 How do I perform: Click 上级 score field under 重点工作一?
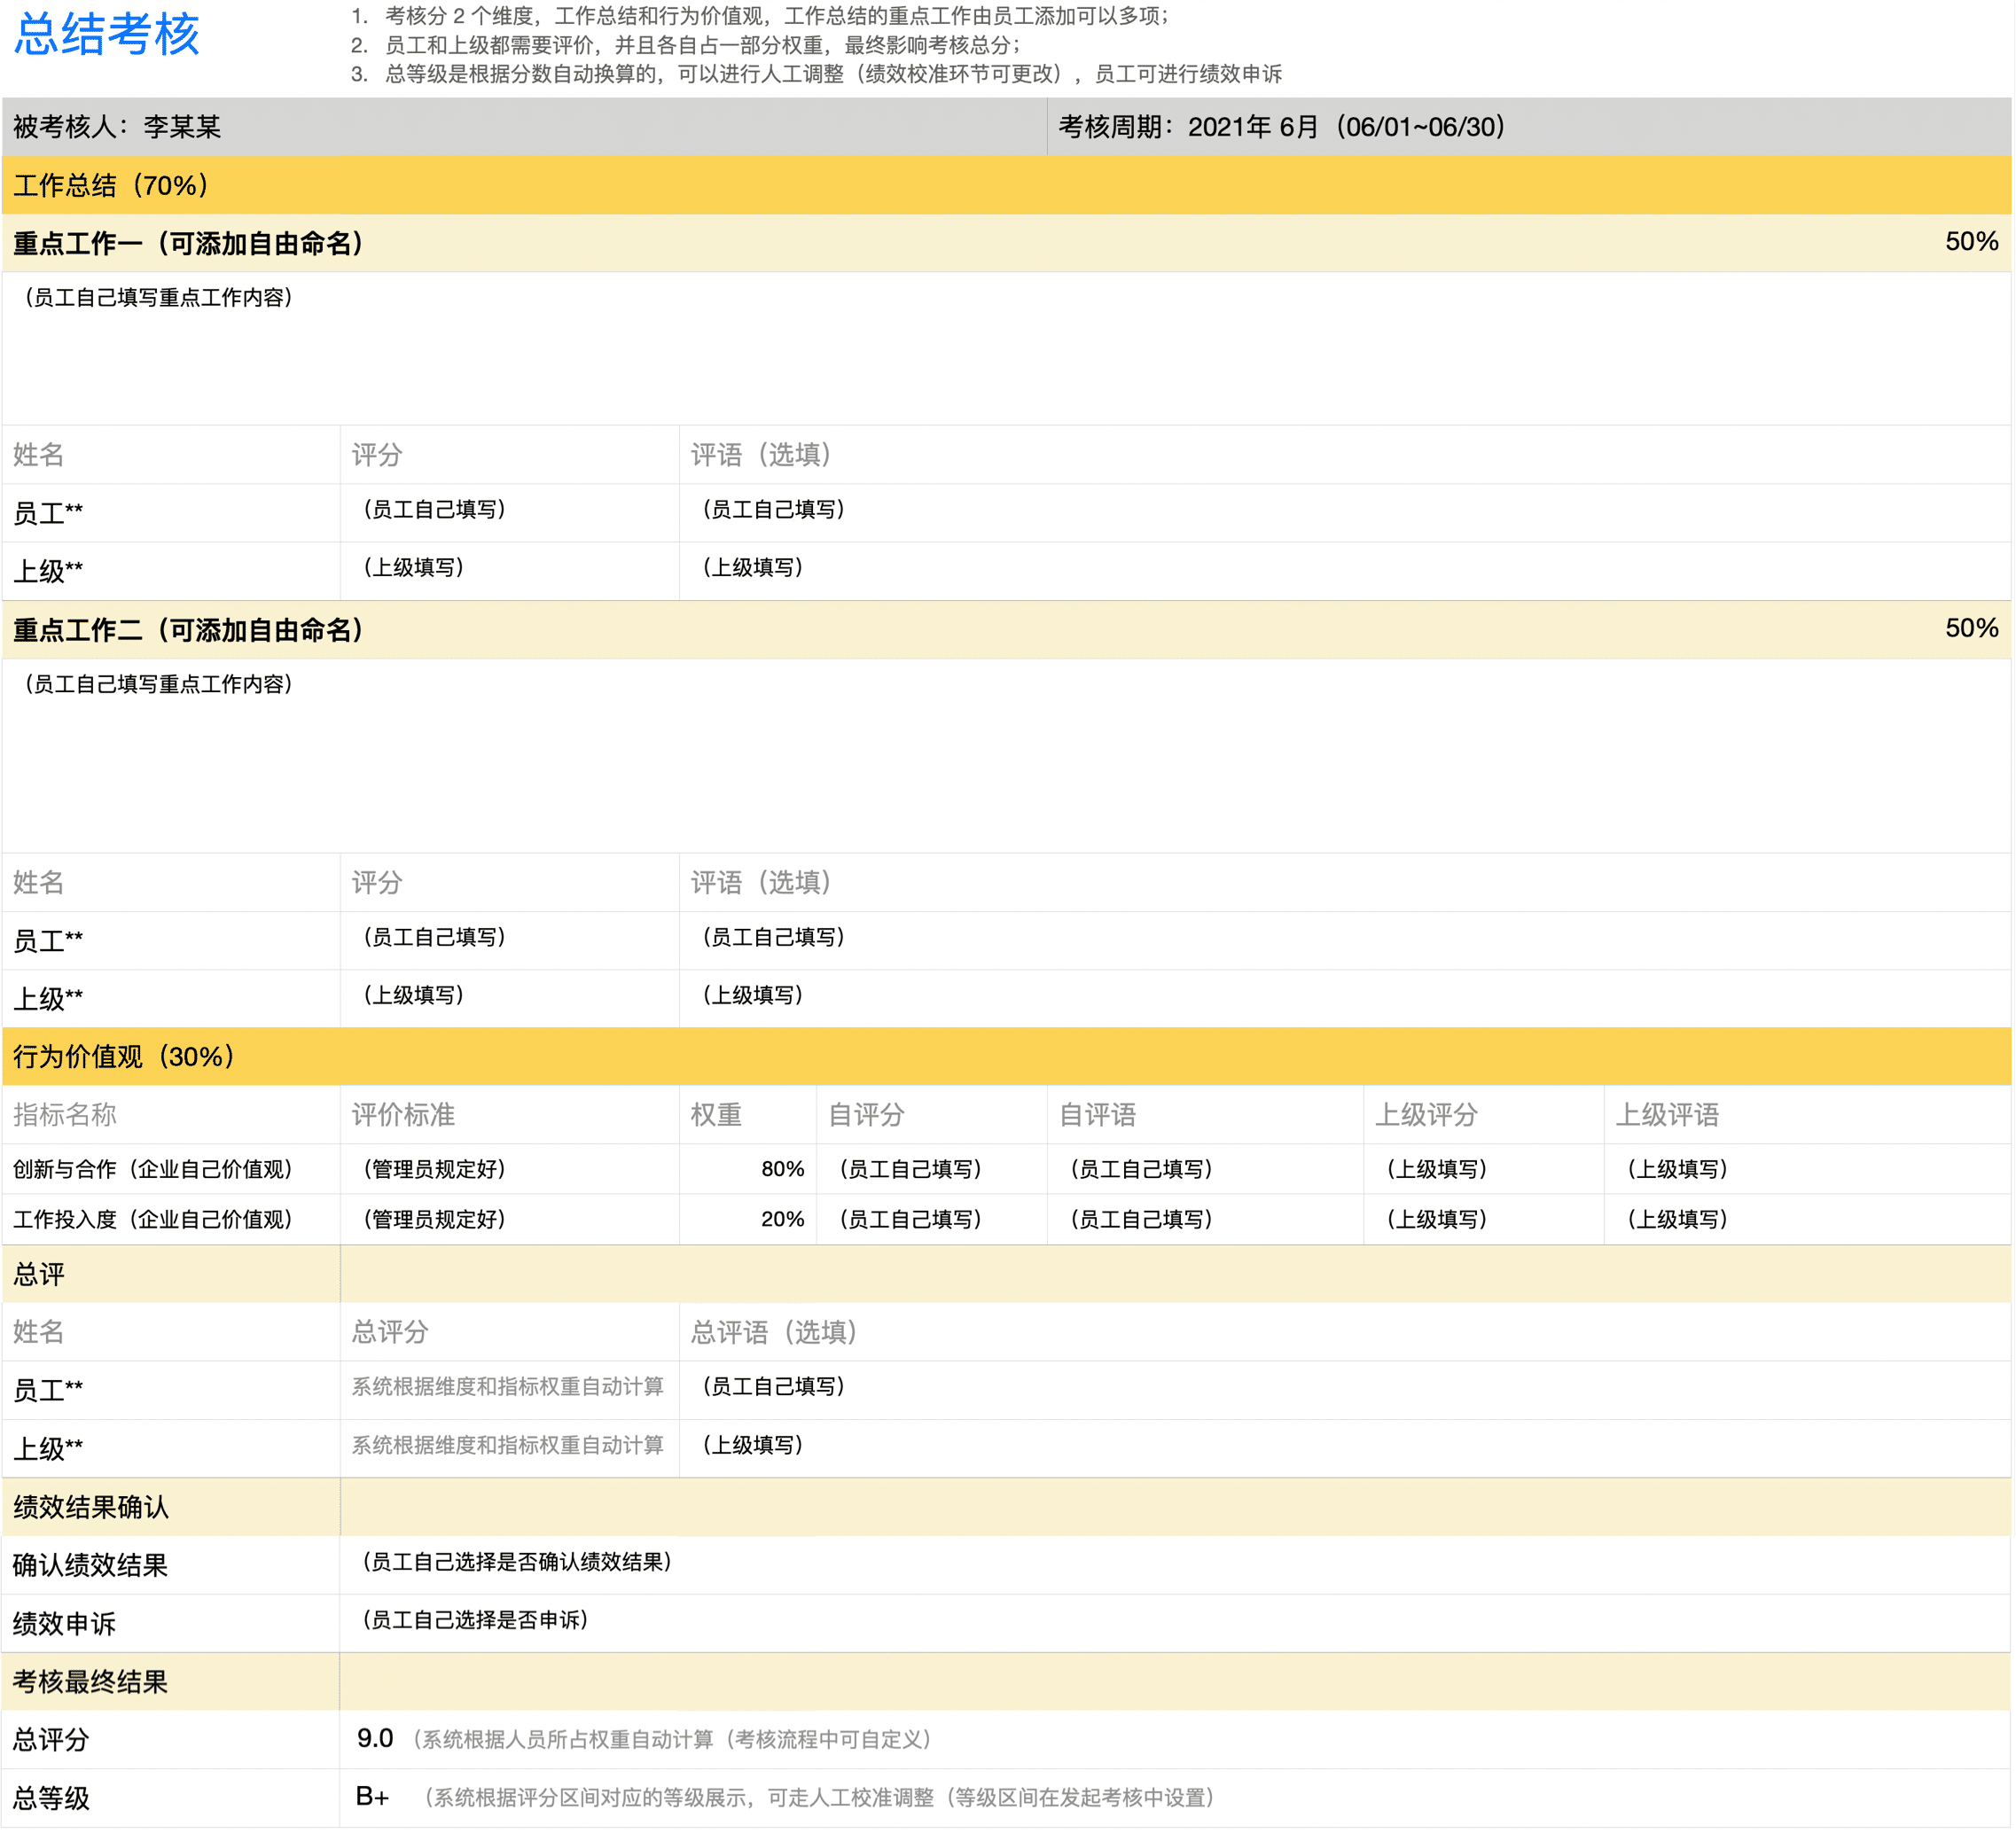click(510, 571)
